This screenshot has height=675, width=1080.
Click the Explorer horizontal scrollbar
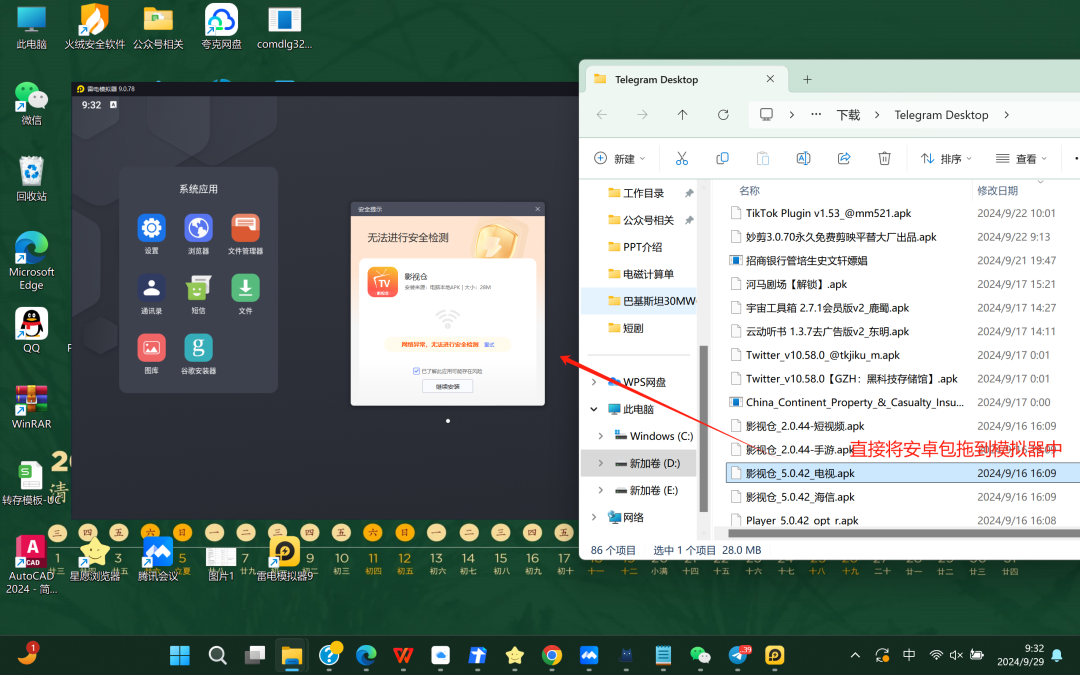pyautogui.click(x=904, y=532)
